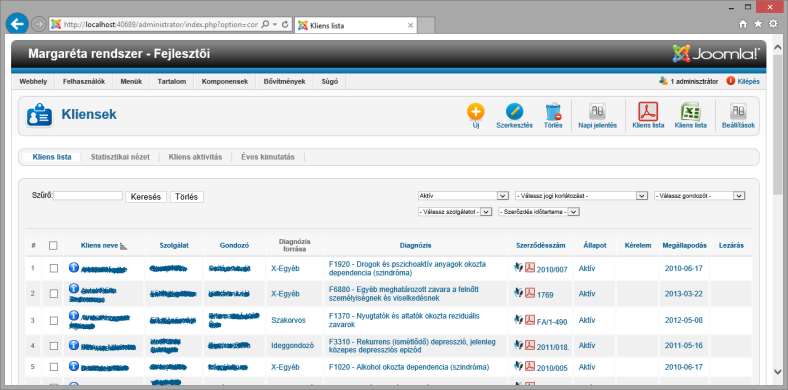Open the Bővítmények menu

click(x=284, y=81)
